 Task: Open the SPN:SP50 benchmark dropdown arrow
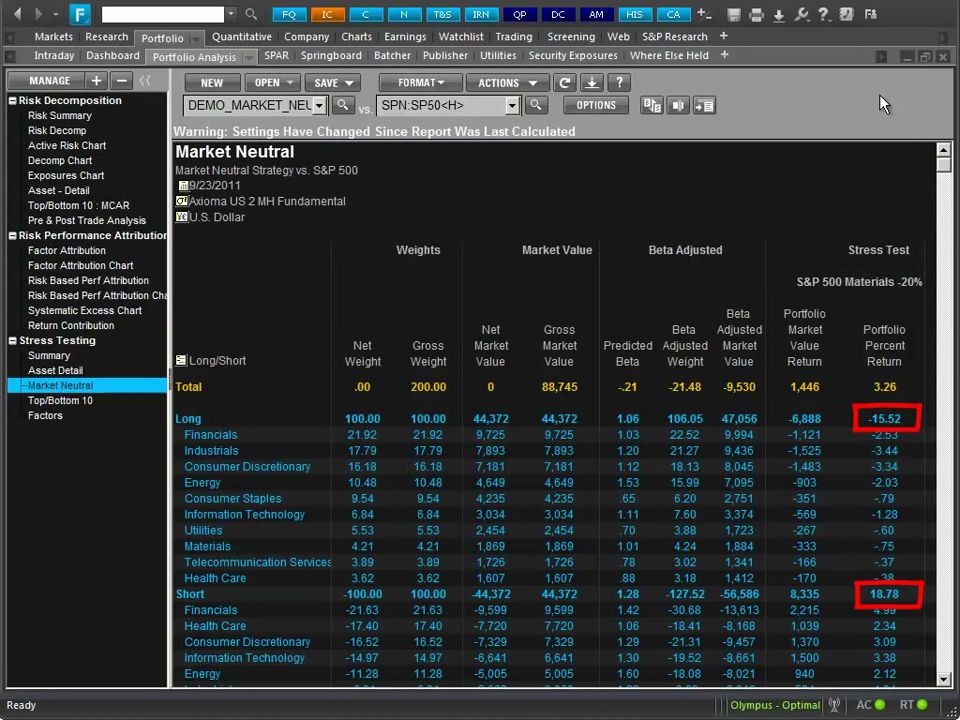click(512, 106)
